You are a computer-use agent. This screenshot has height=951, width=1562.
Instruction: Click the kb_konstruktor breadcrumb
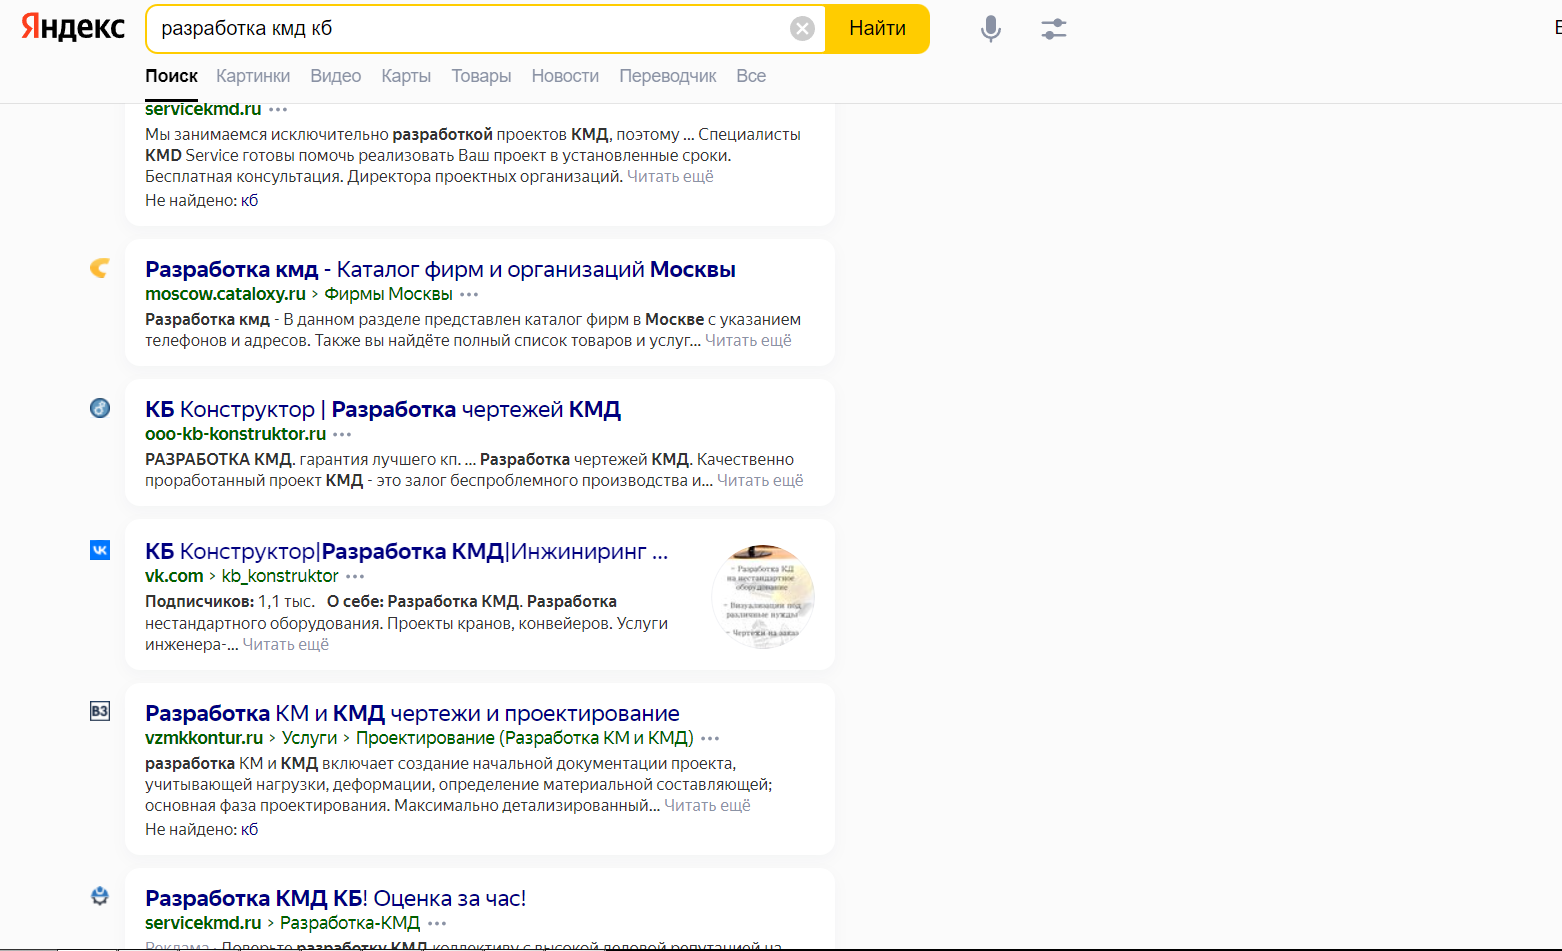click(280, 576)
